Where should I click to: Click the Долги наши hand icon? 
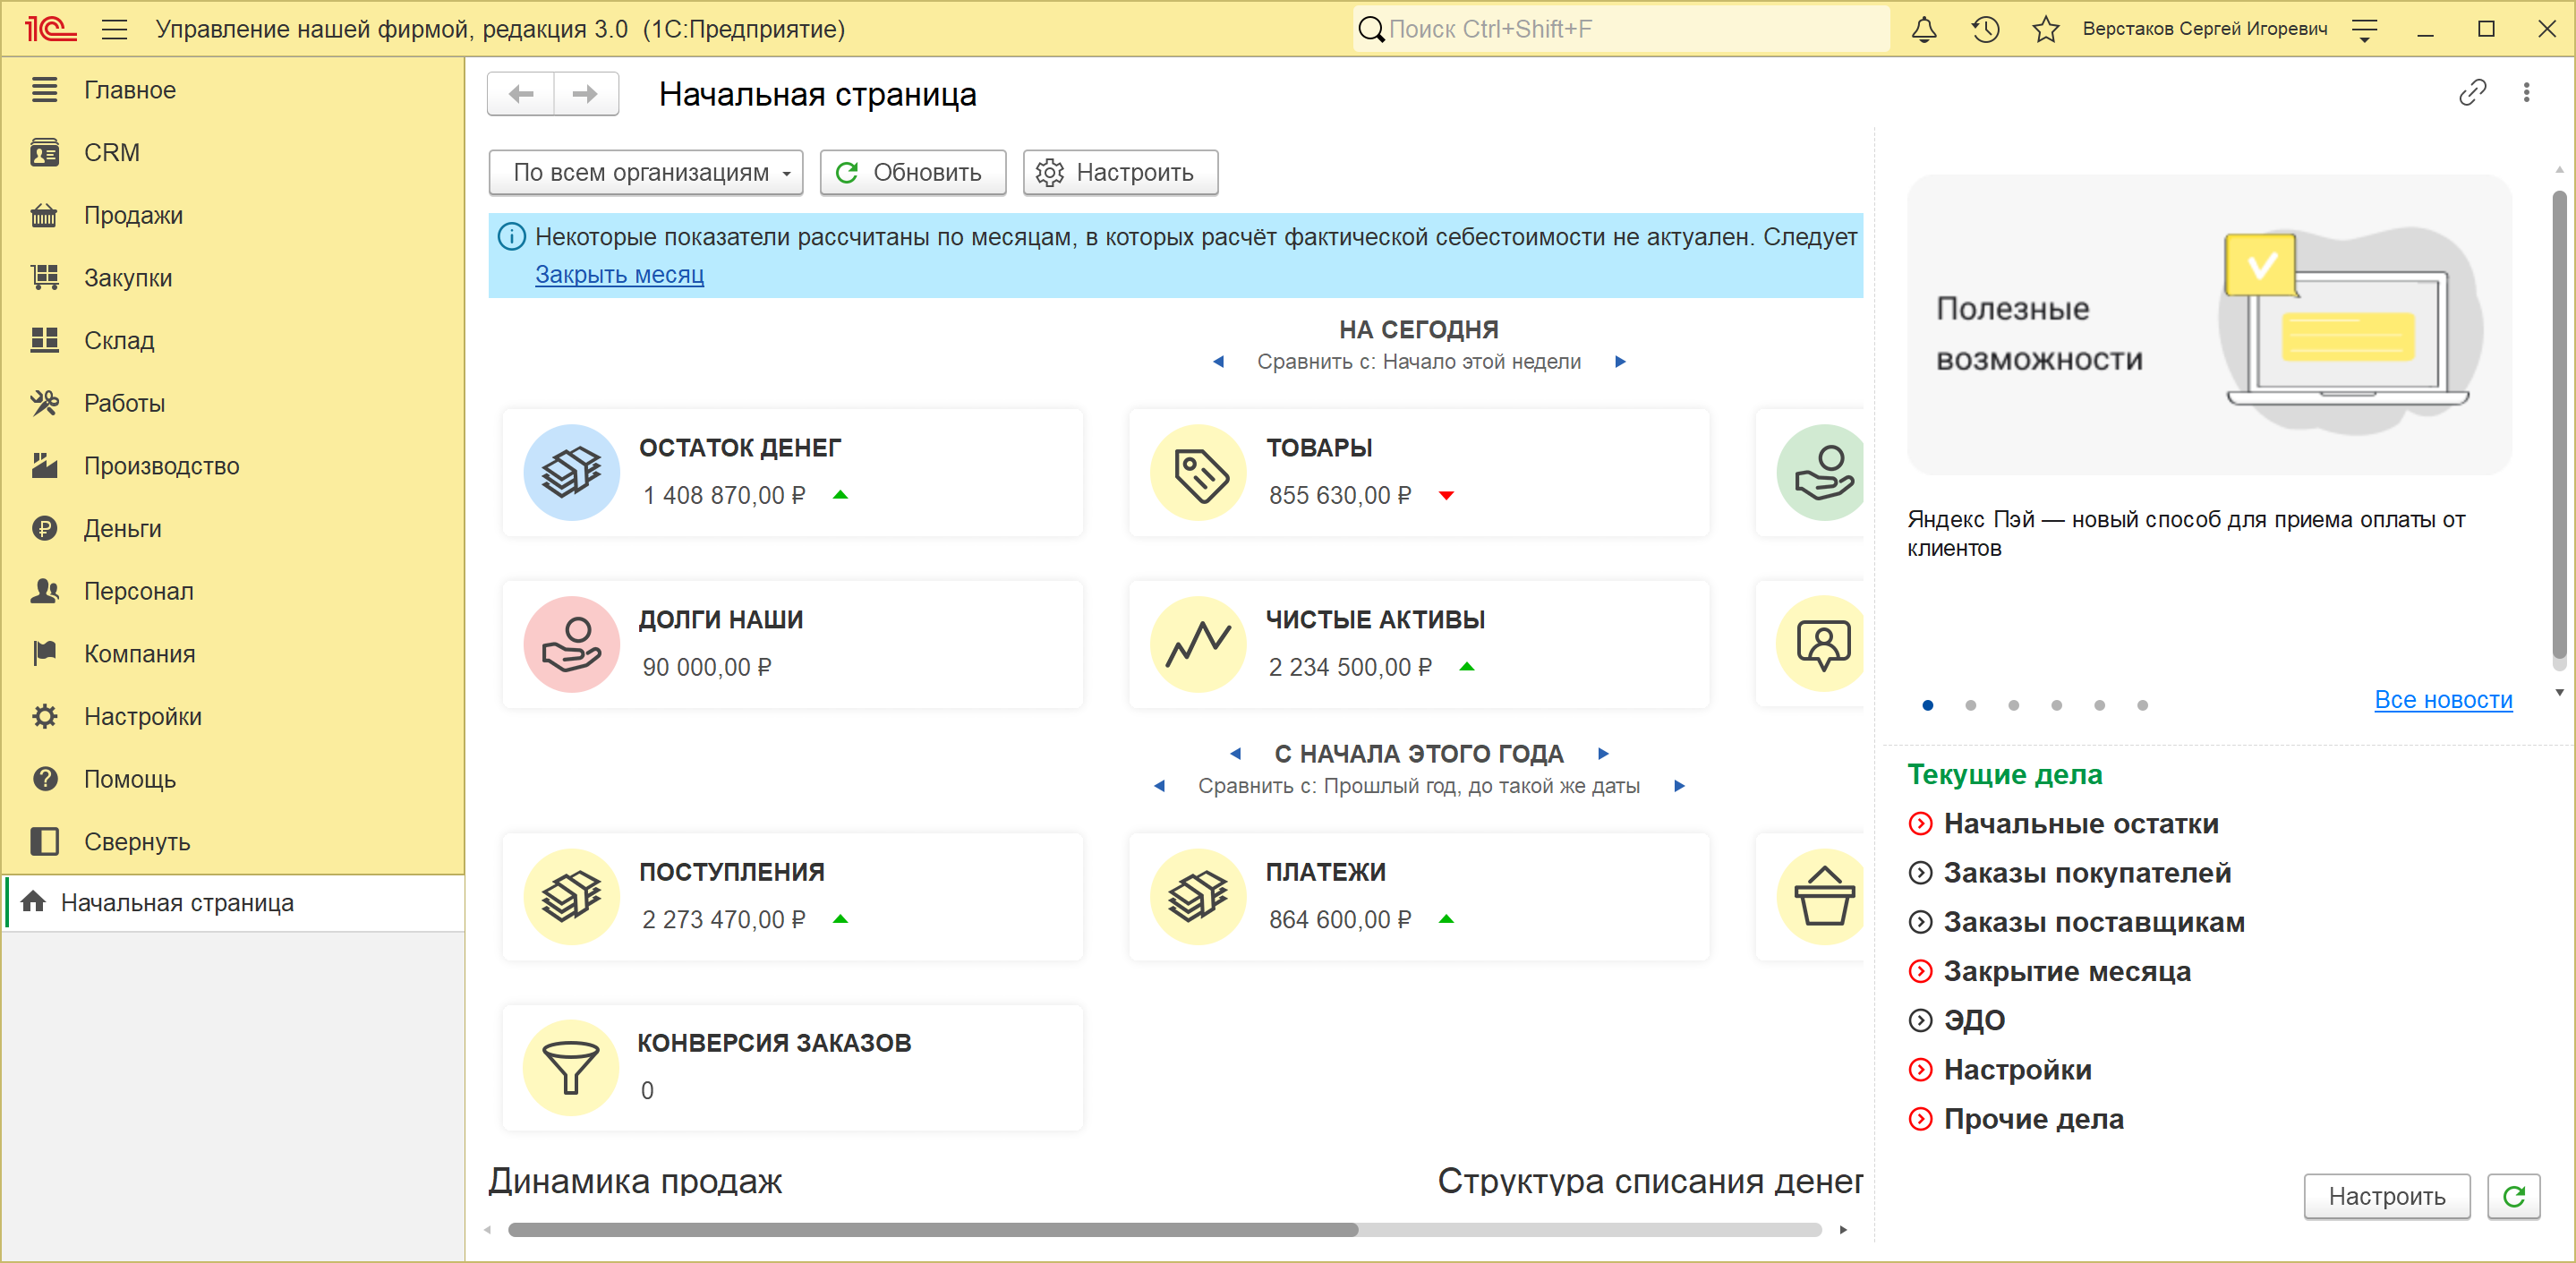[x=571, y=644]
